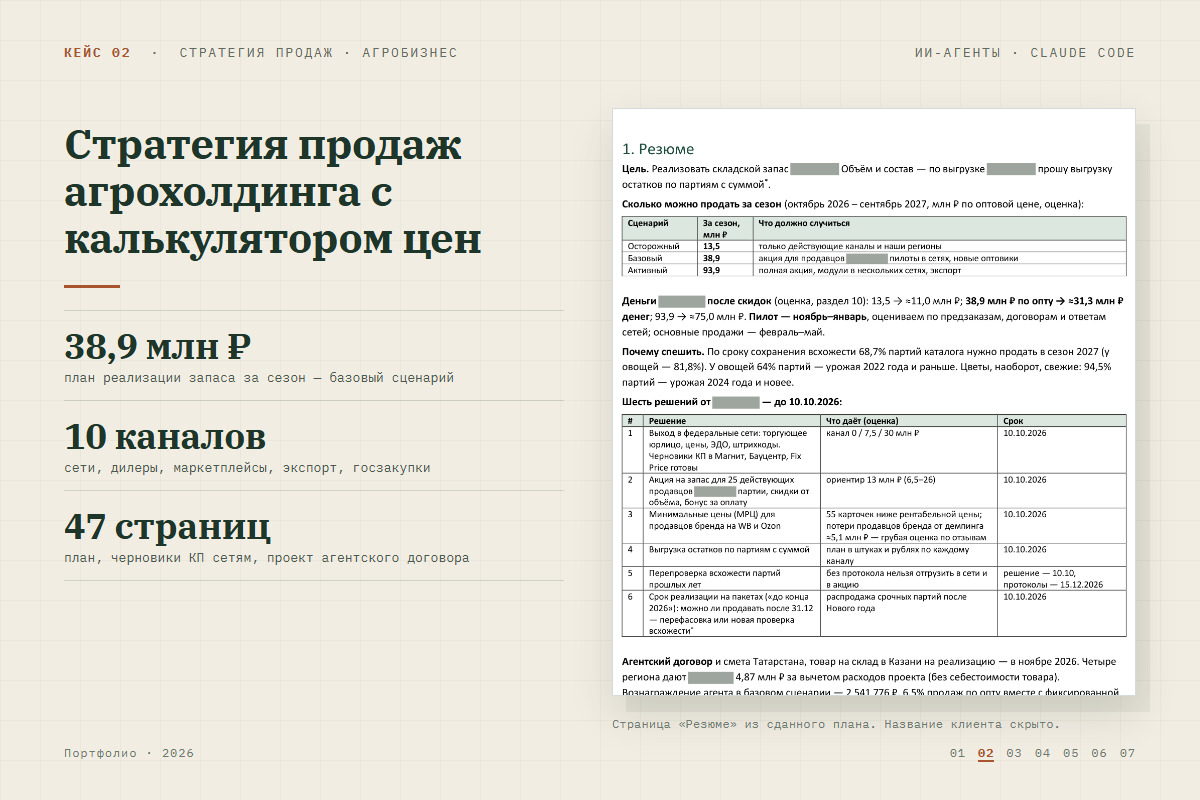
Task: Click decision row "Перепроверка всхожести партий"
Action: (x=874, y=578)
